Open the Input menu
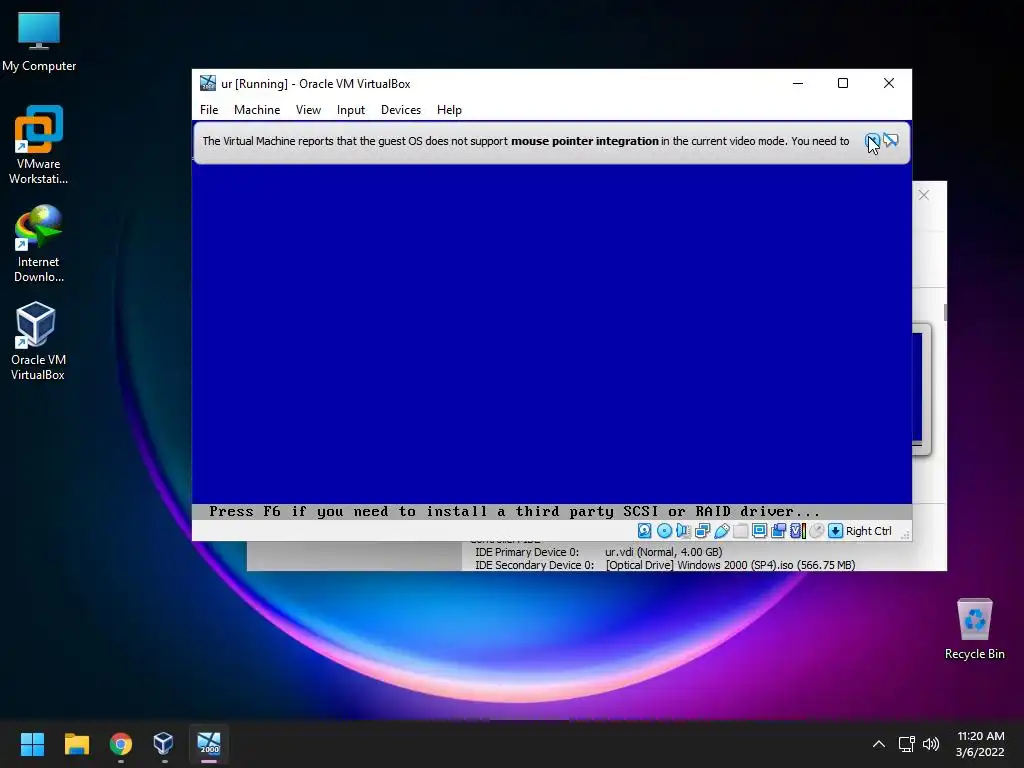Screen dimensions: 1024x768 point(351,110)
